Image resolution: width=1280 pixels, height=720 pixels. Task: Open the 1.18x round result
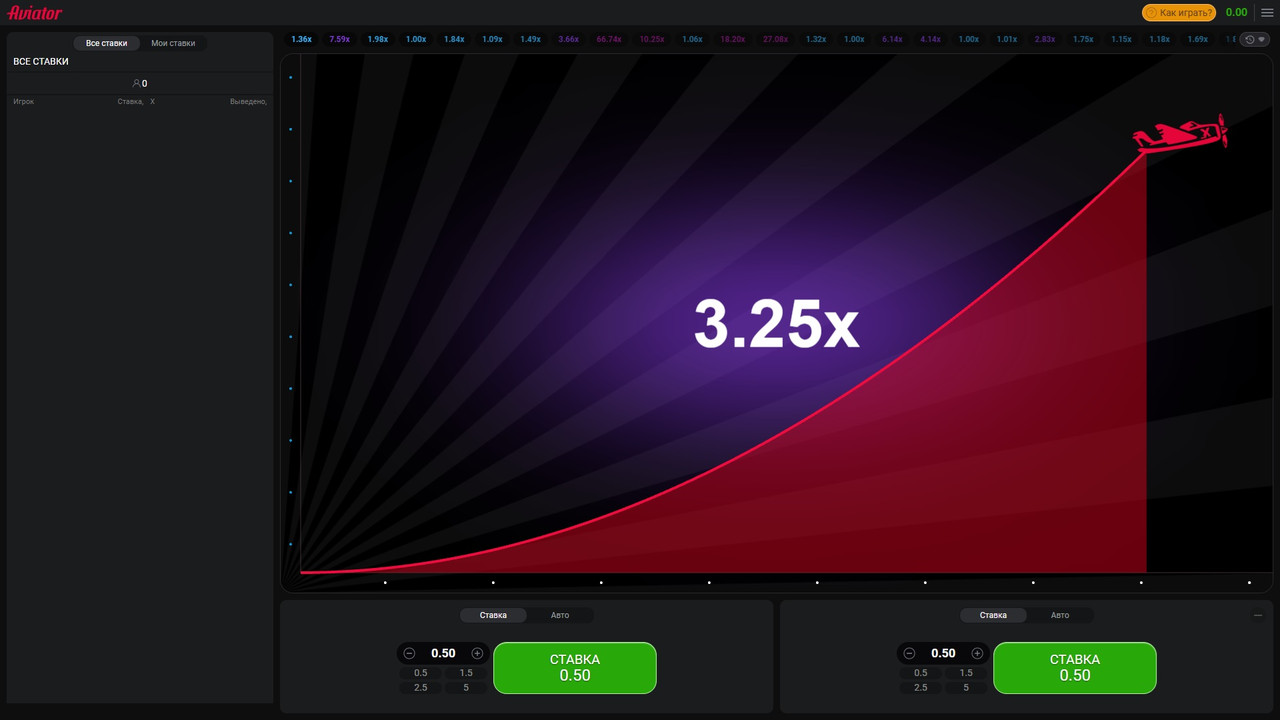click(x=1159, y=39)
